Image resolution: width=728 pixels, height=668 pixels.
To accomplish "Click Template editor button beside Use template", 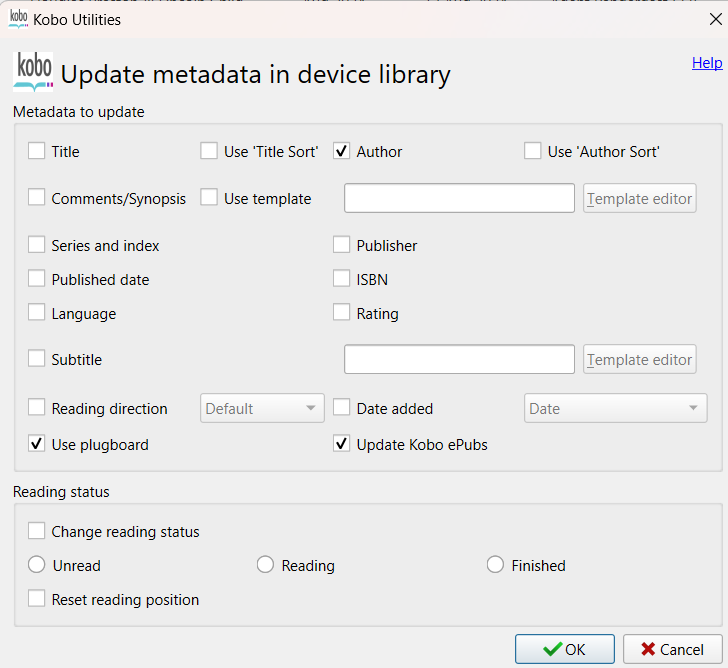I will coord(640,198).
